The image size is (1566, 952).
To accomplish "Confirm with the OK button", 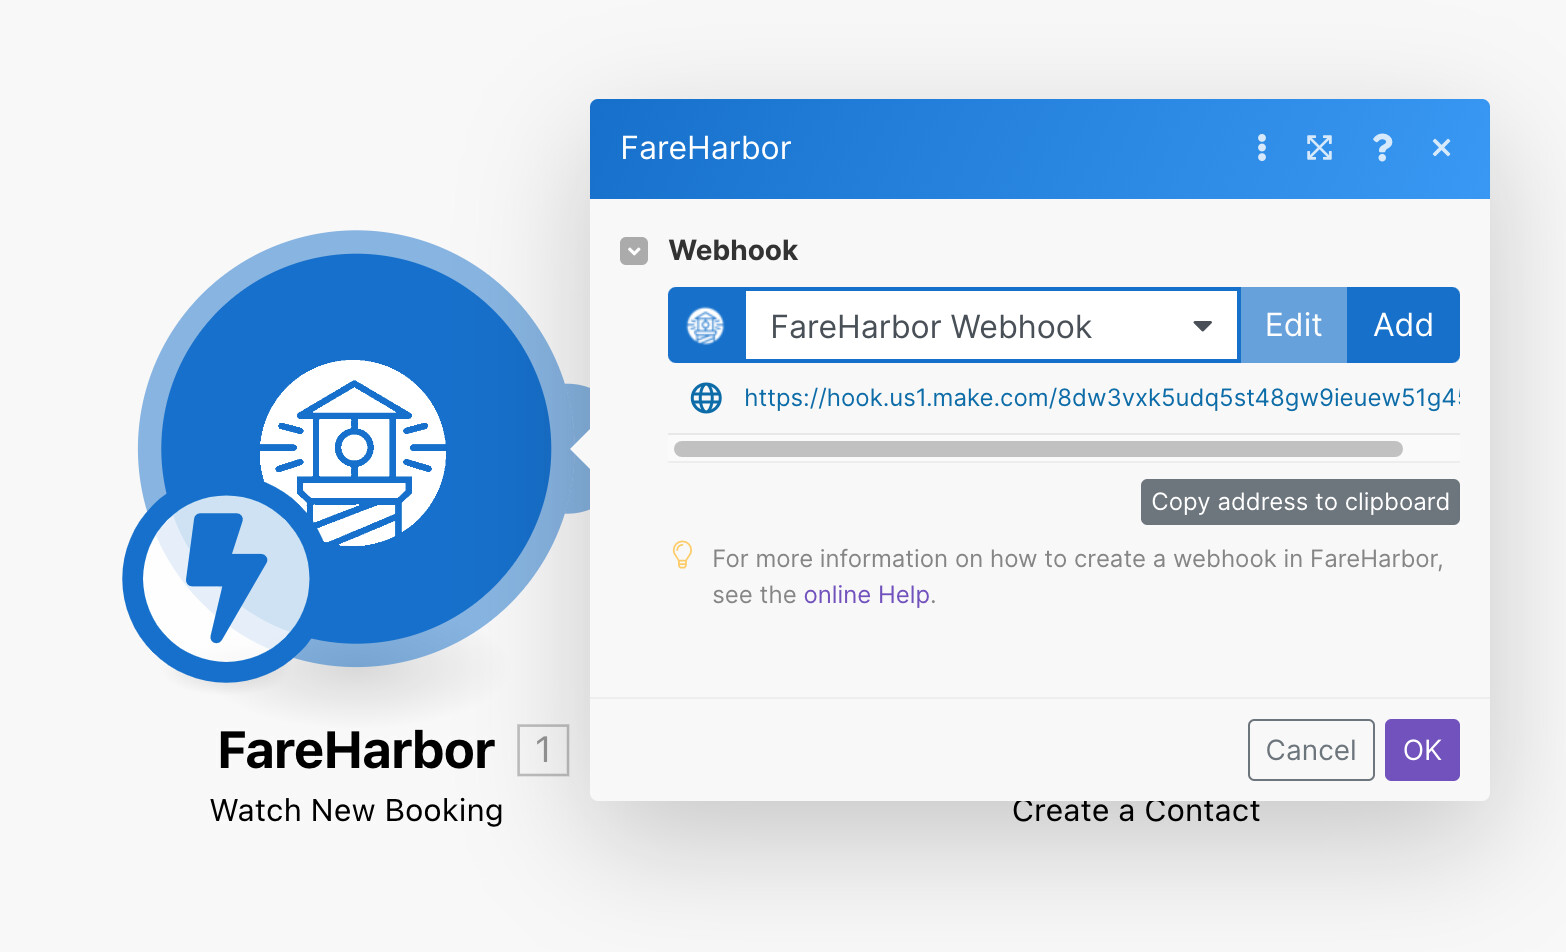I will (1422, 750).
